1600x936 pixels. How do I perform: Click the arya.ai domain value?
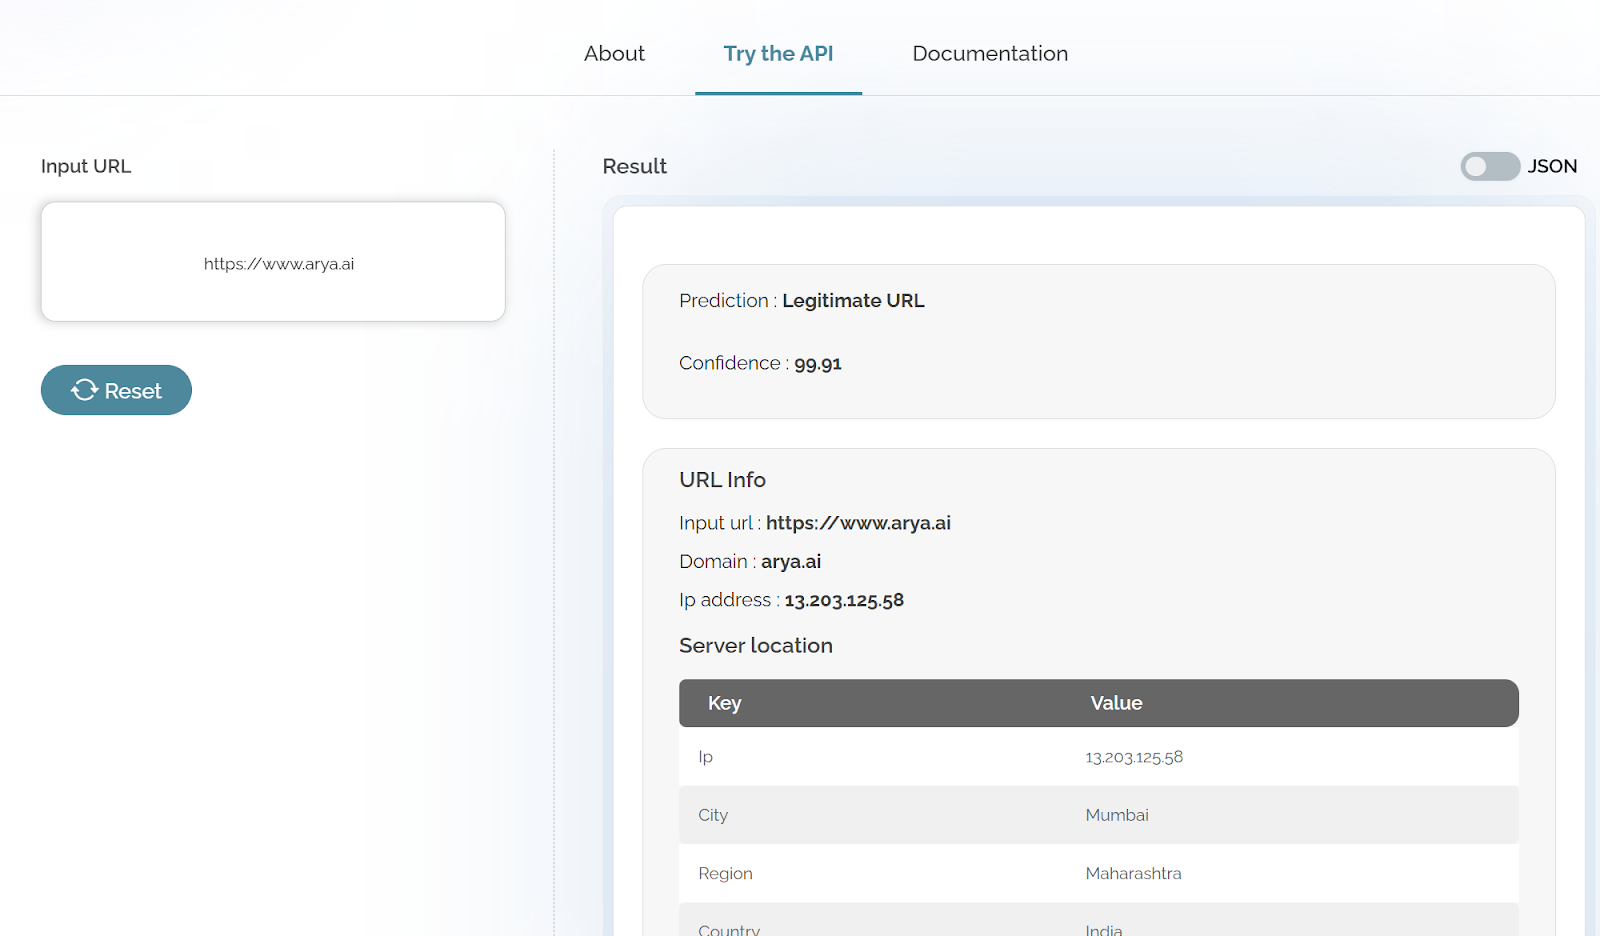791,562
